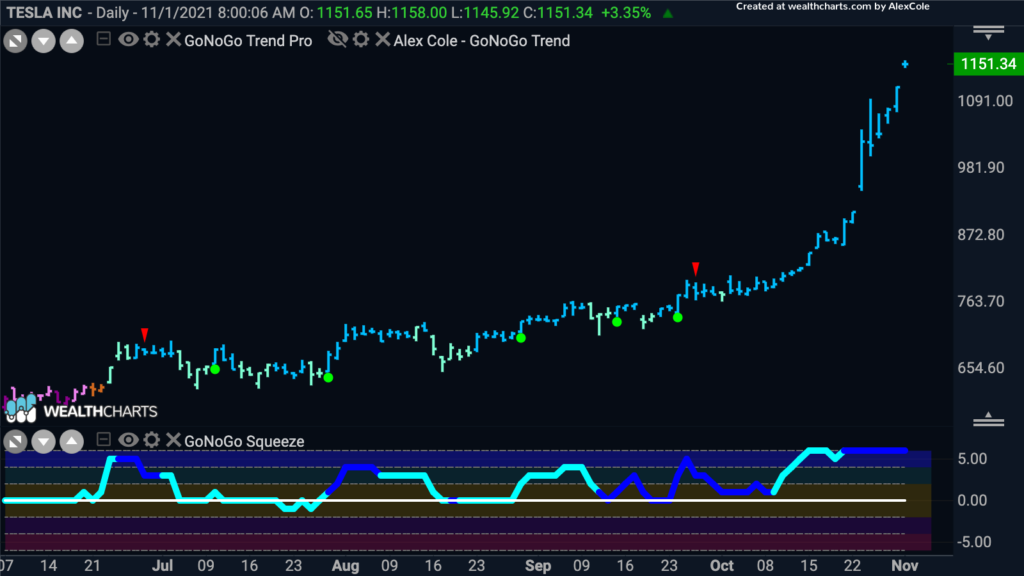Click the 654.60 price axis label
This screenshot has width=1024, height=576.
pyautogui.click(x=981, y=368)
